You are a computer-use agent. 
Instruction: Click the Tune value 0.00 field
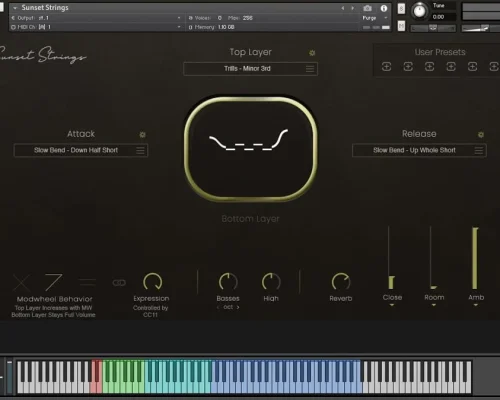(438, 17)
